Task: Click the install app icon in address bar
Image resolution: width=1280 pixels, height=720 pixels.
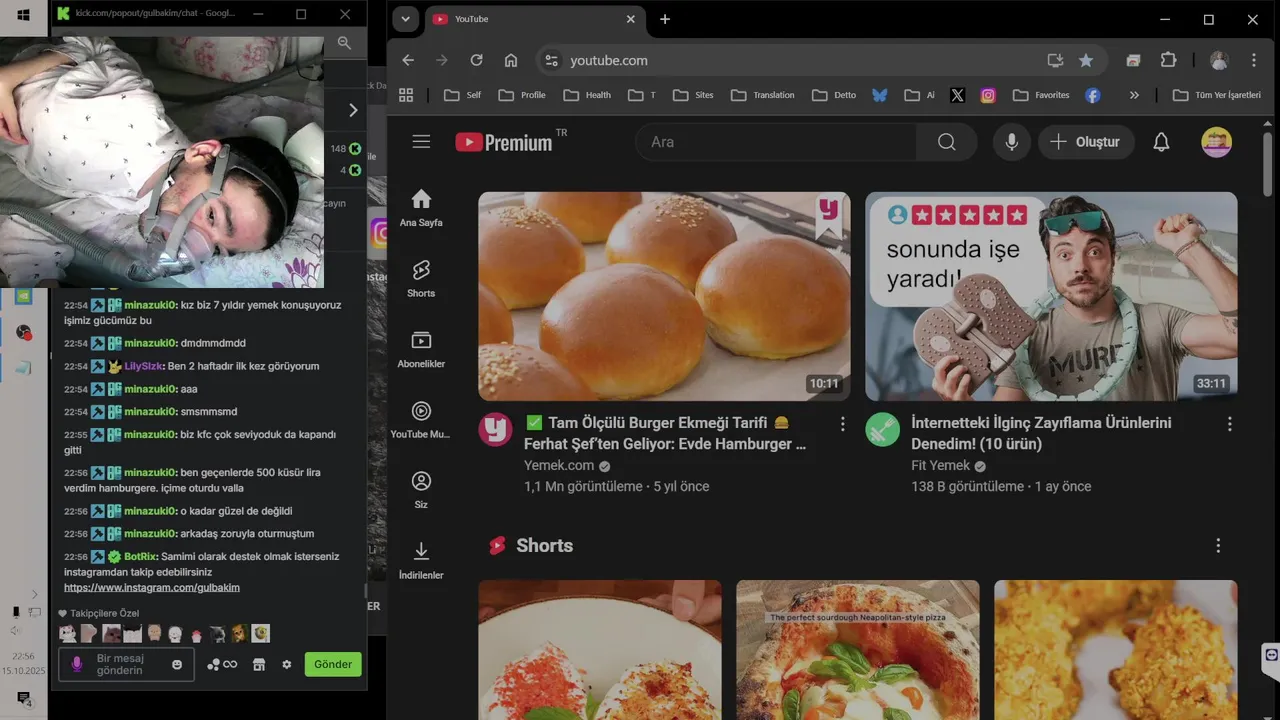Action: (1055, 60)
